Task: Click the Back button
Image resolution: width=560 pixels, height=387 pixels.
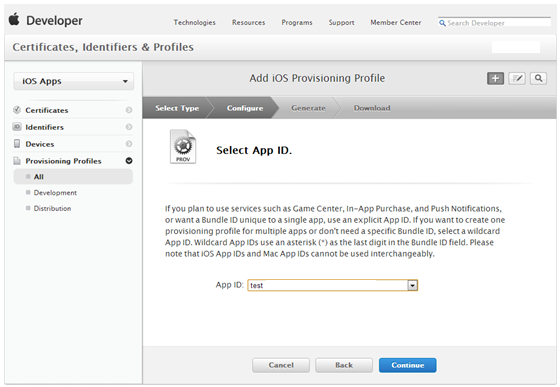Action: [344, 365]
